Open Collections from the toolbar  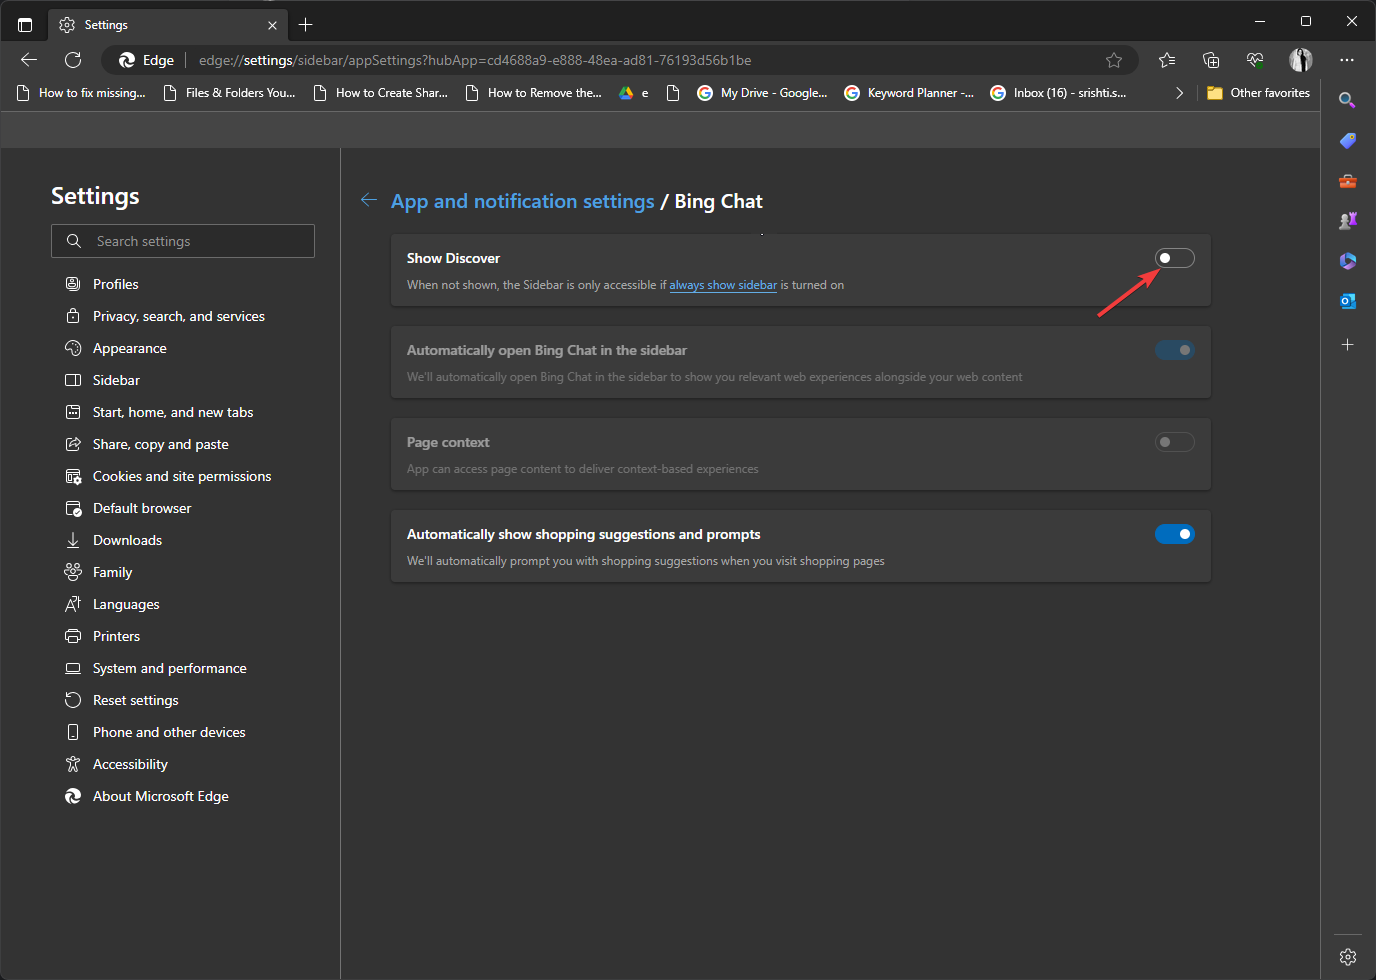[1211, 60]
